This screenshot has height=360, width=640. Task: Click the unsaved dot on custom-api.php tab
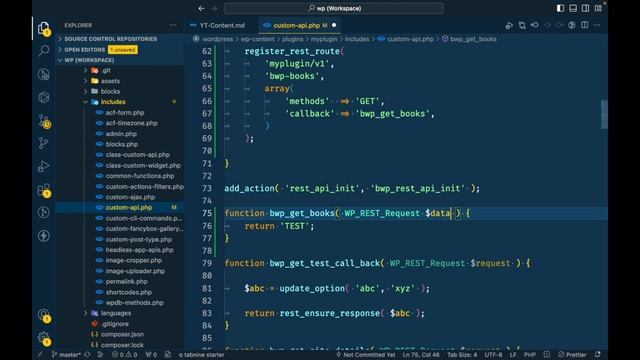pyautogui.click(x=334, y=25)
